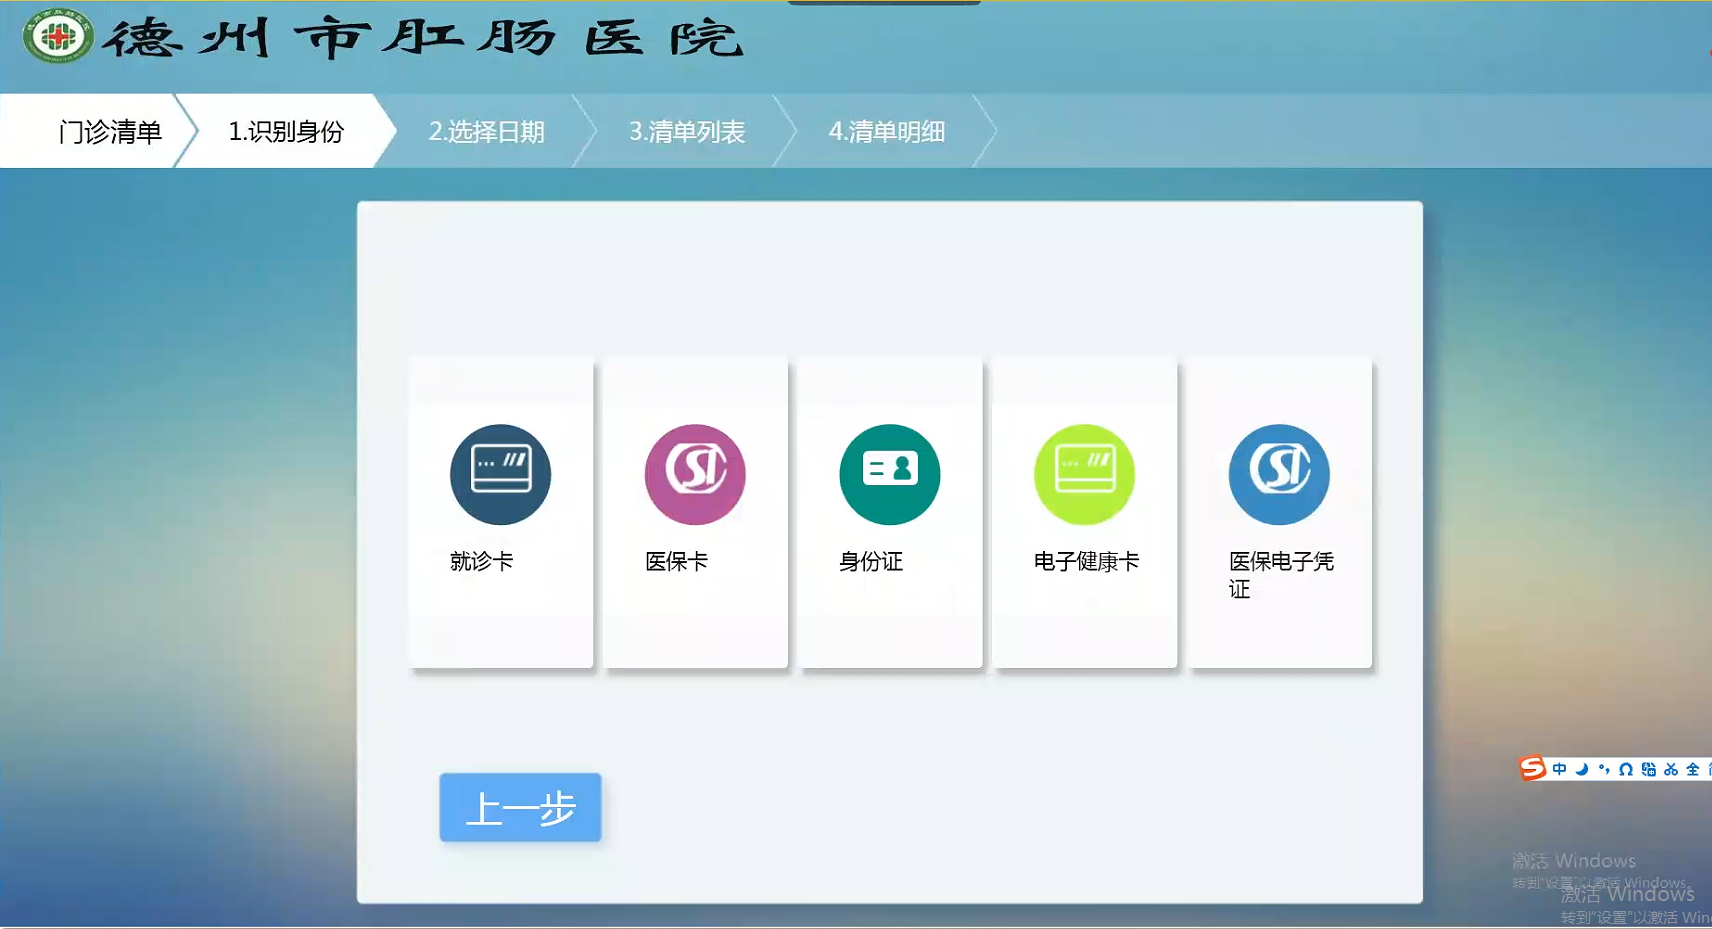Click the translate icon in IME toolbar
Viewport: 1712px width, 929px height.
tap(1649, 769)
